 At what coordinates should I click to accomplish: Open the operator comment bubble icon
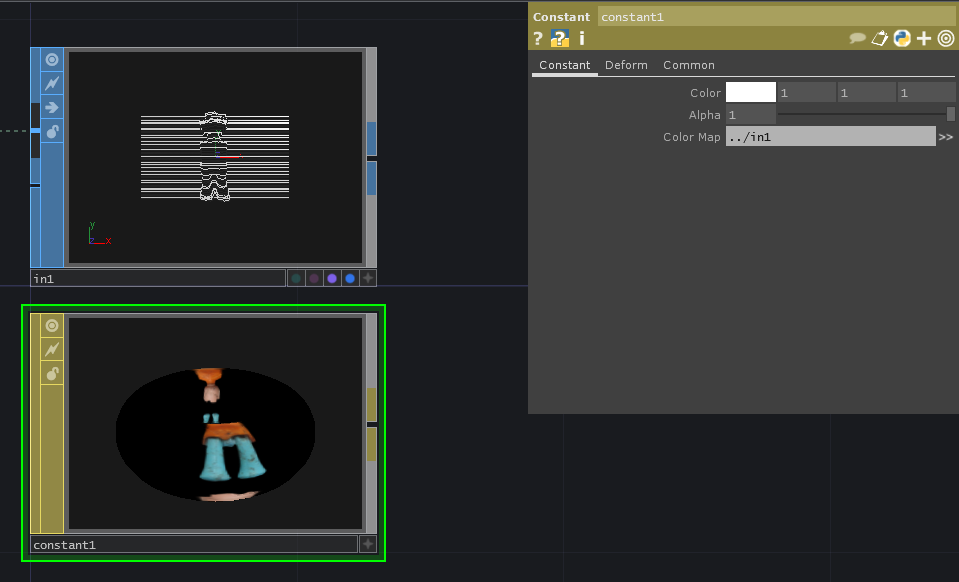[x=857, y=39]
